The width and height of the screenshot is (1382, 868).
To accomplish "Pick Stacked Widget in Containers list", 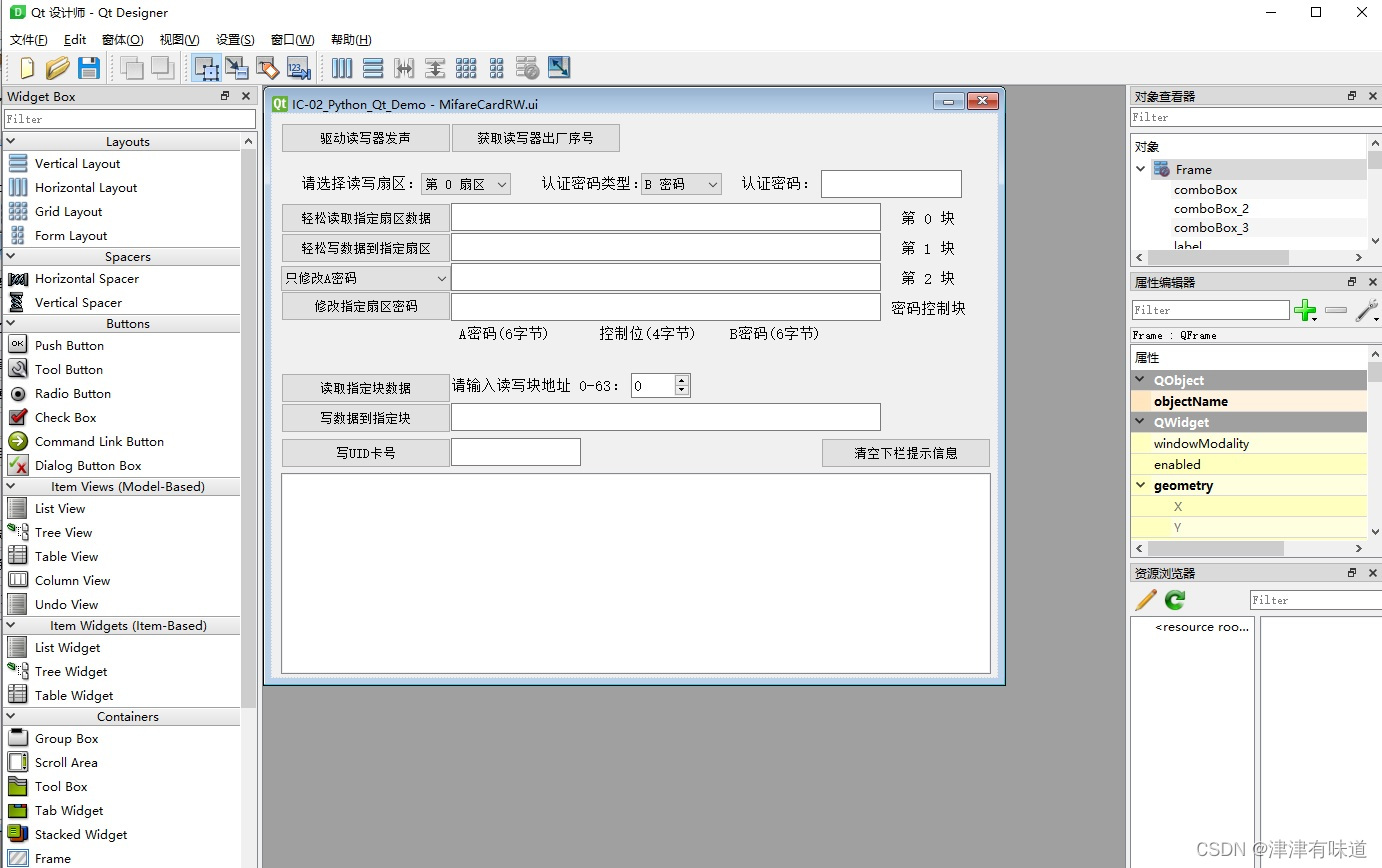I will point(81,834).
